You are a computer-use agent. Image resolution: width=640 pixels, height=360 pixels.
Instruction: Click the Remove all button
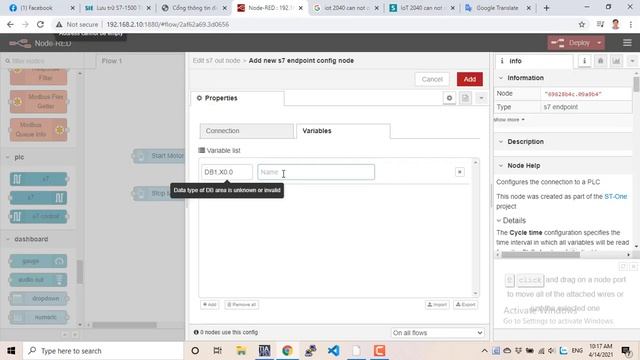242,304
